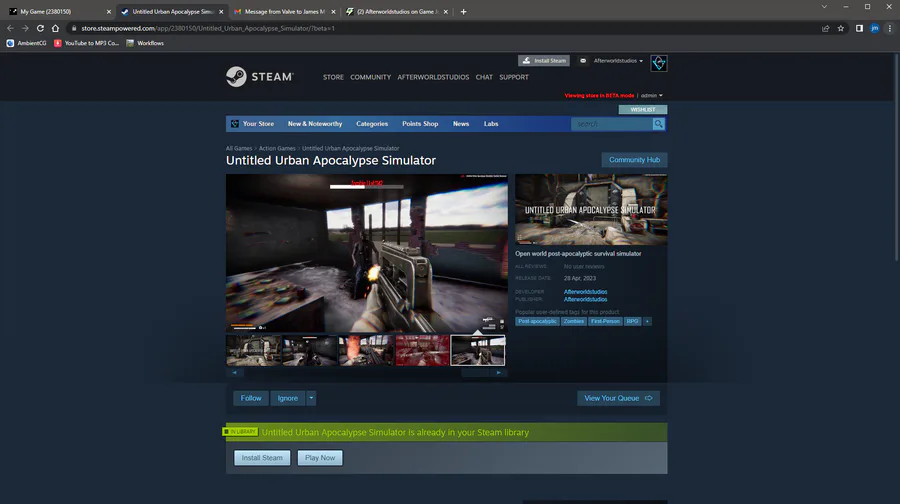Open the STORE header menu

333,77
